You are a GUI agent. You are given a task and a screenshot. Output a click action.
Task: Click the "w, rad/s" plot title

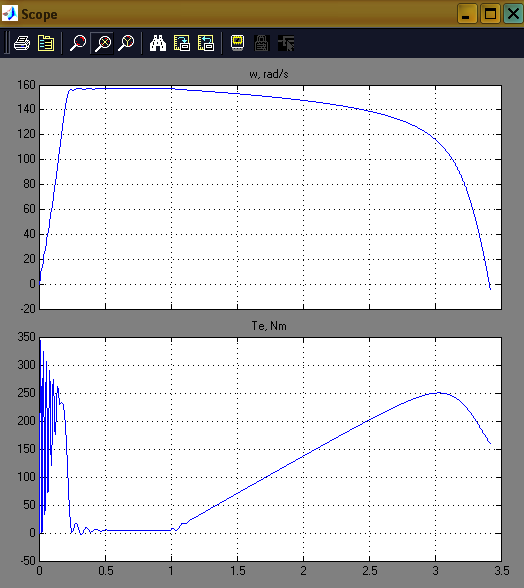(269, 74)
